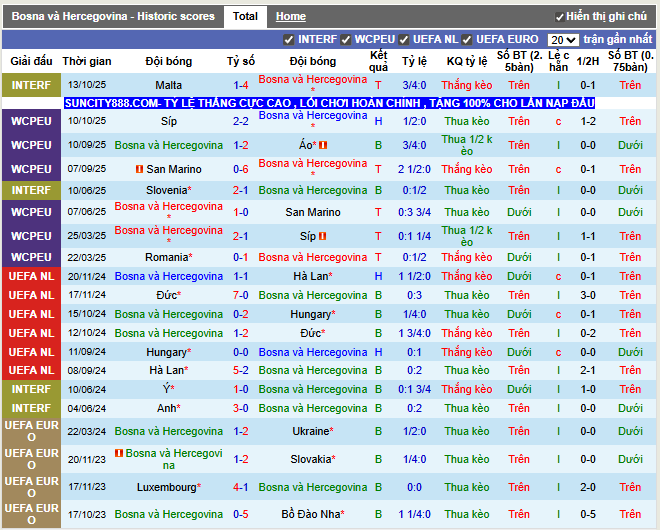Open Bồ Đào Nha team link

tap(313, 514)
